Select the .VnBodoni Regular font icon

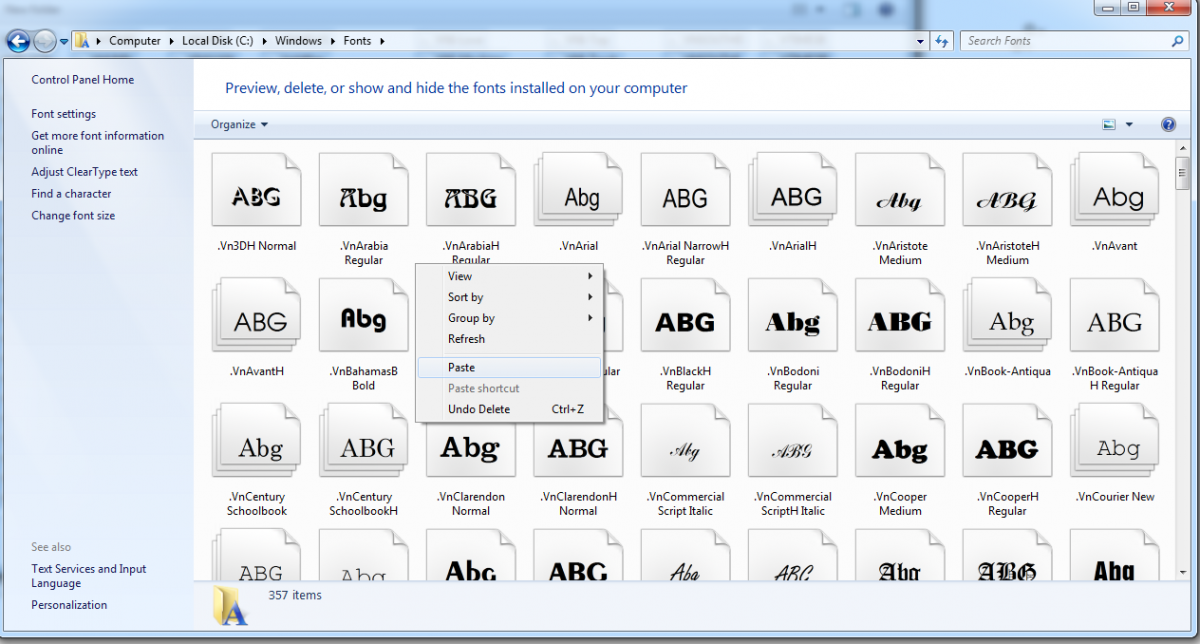click(x=792, y=322)
